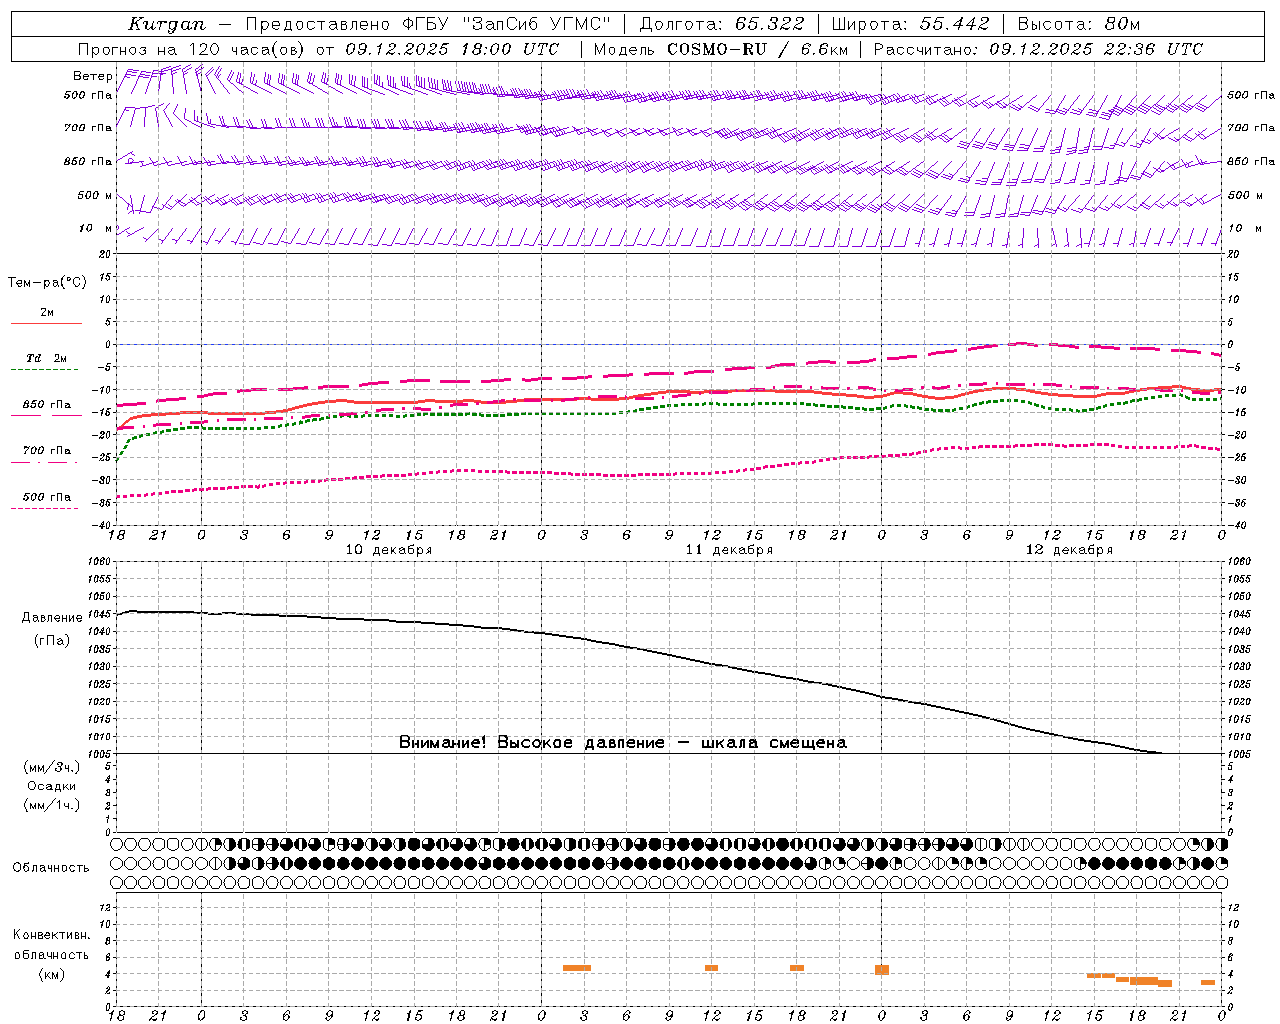Click the 500 м wind level label on left
Image resolution: width=1280 pixels, height=1024 pixels.
click(x=95, y=195)
